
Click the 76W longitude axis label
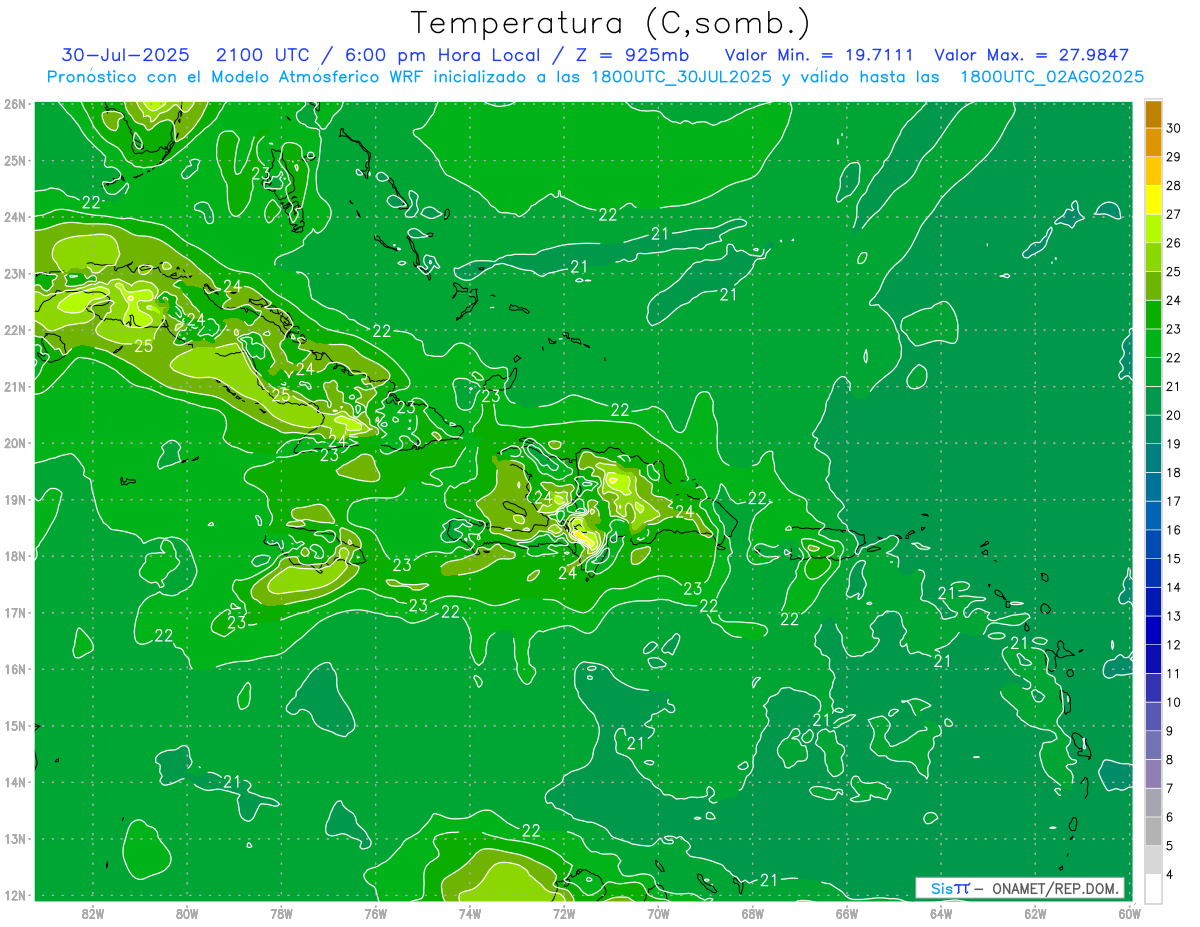(x=375, y=913)
